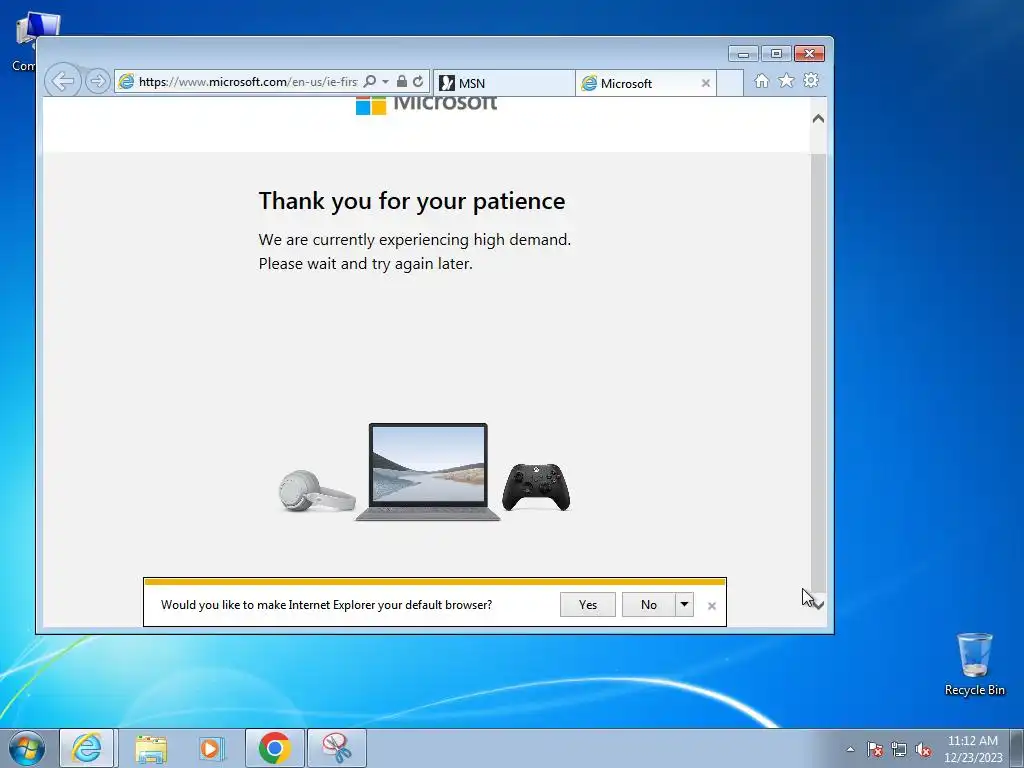Click Snipping Tool taskbar icon
Image resolution: width=1024 pixels, height=768 pixels.
(337, 748)
